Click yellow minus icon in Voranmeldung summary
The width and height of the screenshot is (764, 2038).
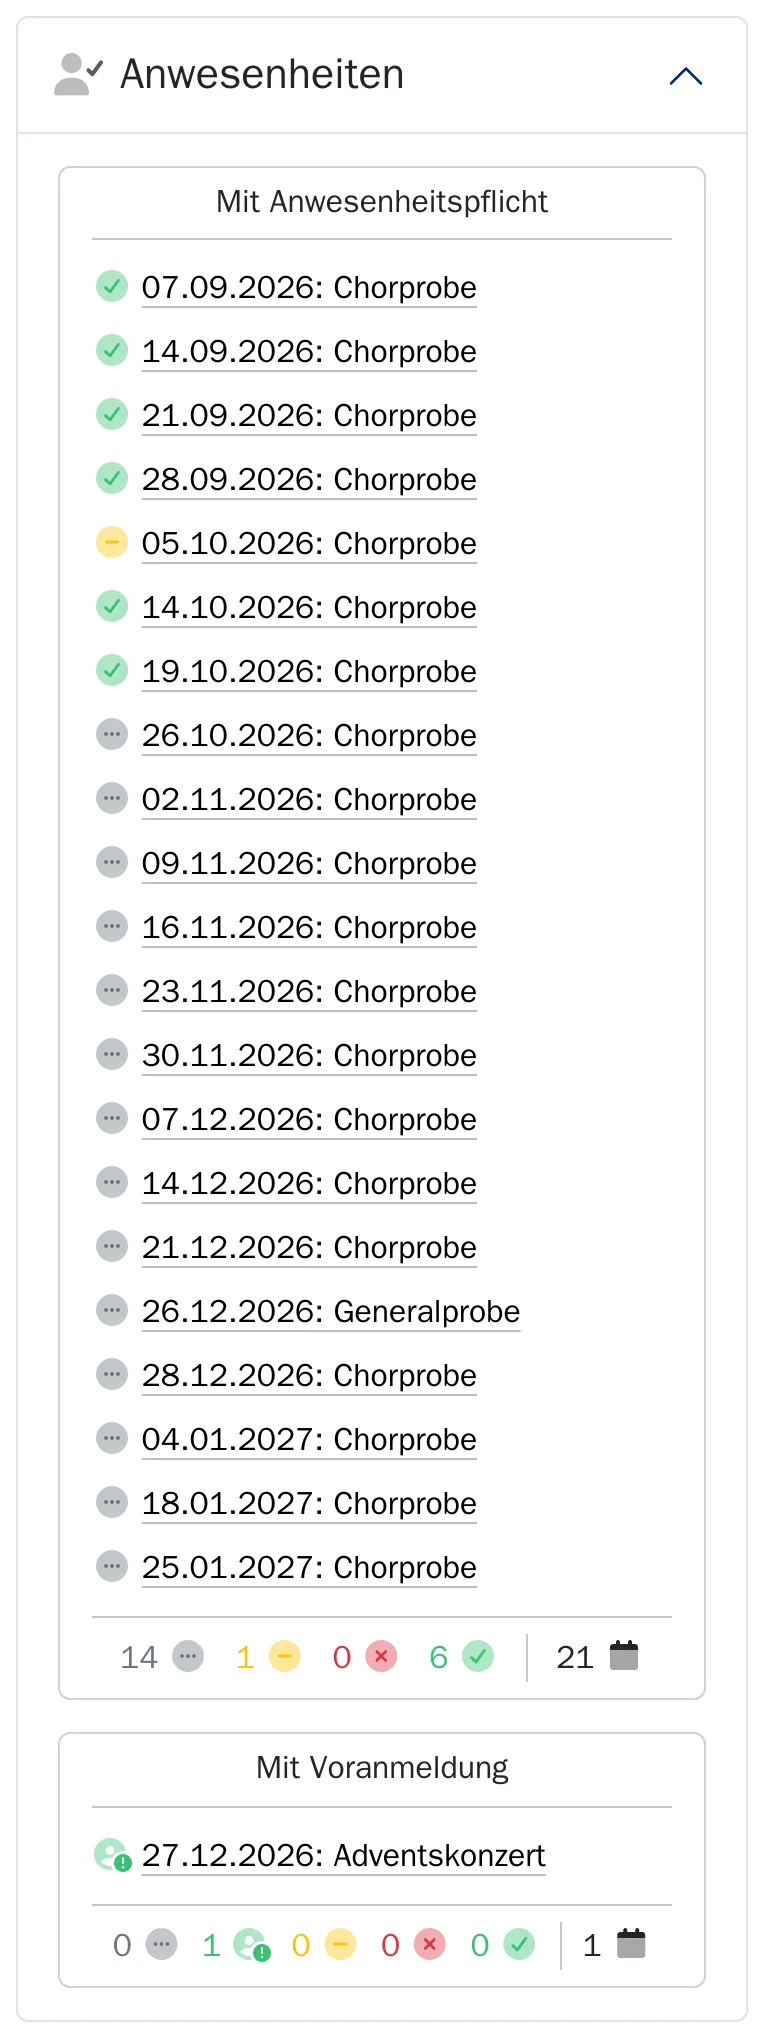(340, 1944)
